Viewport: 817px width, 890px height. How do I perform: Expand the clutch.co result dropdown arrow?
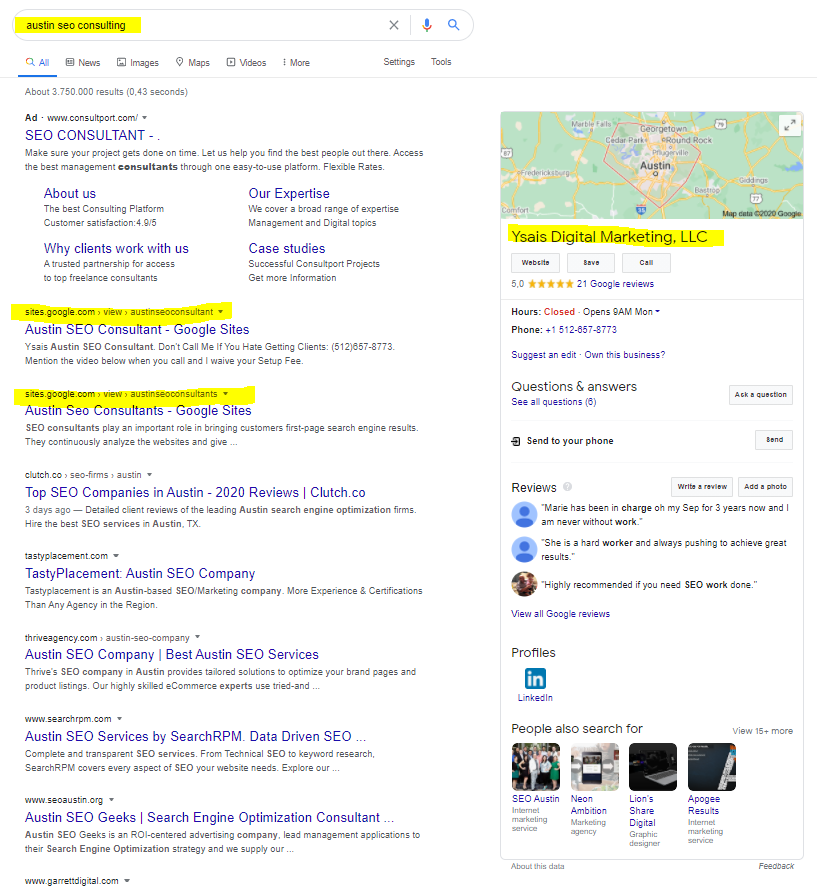[149, 475]
